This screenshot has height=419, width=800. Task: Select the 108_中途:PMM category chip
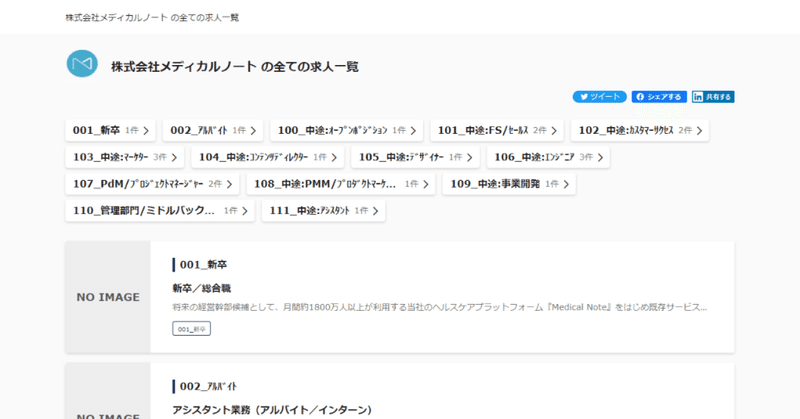[x=341, y=184]
